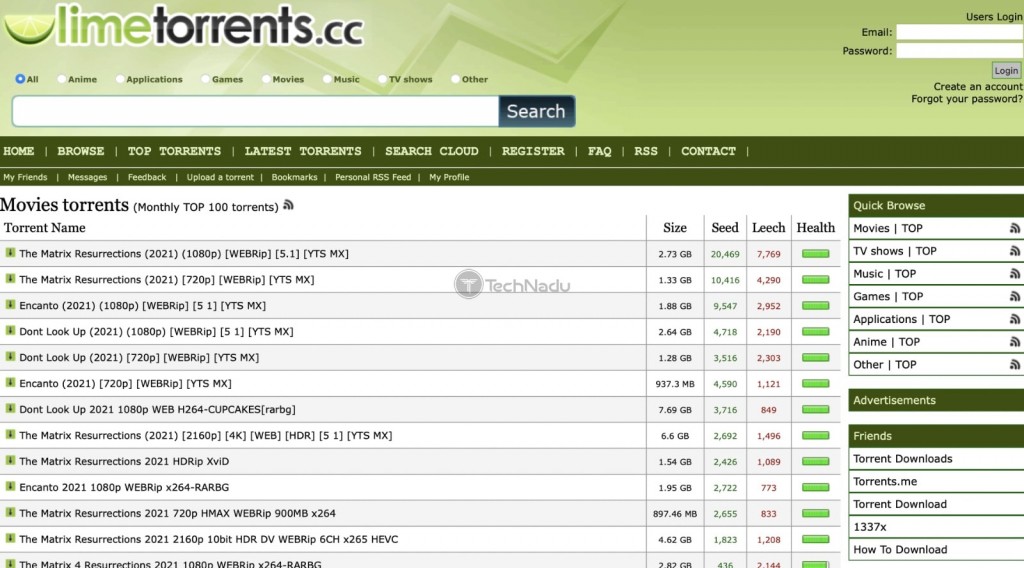This screenshot has width=1024, height=568.
Task: Open Torrent Downloads friend link
Action: click(x=903, y=459)
